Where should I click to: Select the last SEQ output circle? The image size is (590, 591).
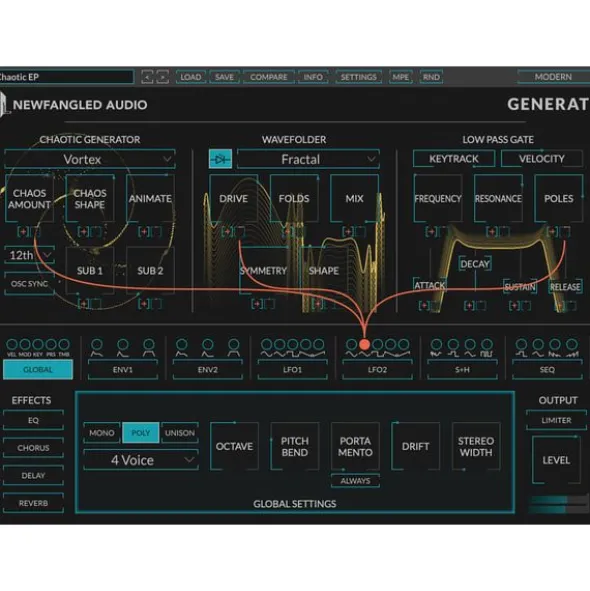572,344
